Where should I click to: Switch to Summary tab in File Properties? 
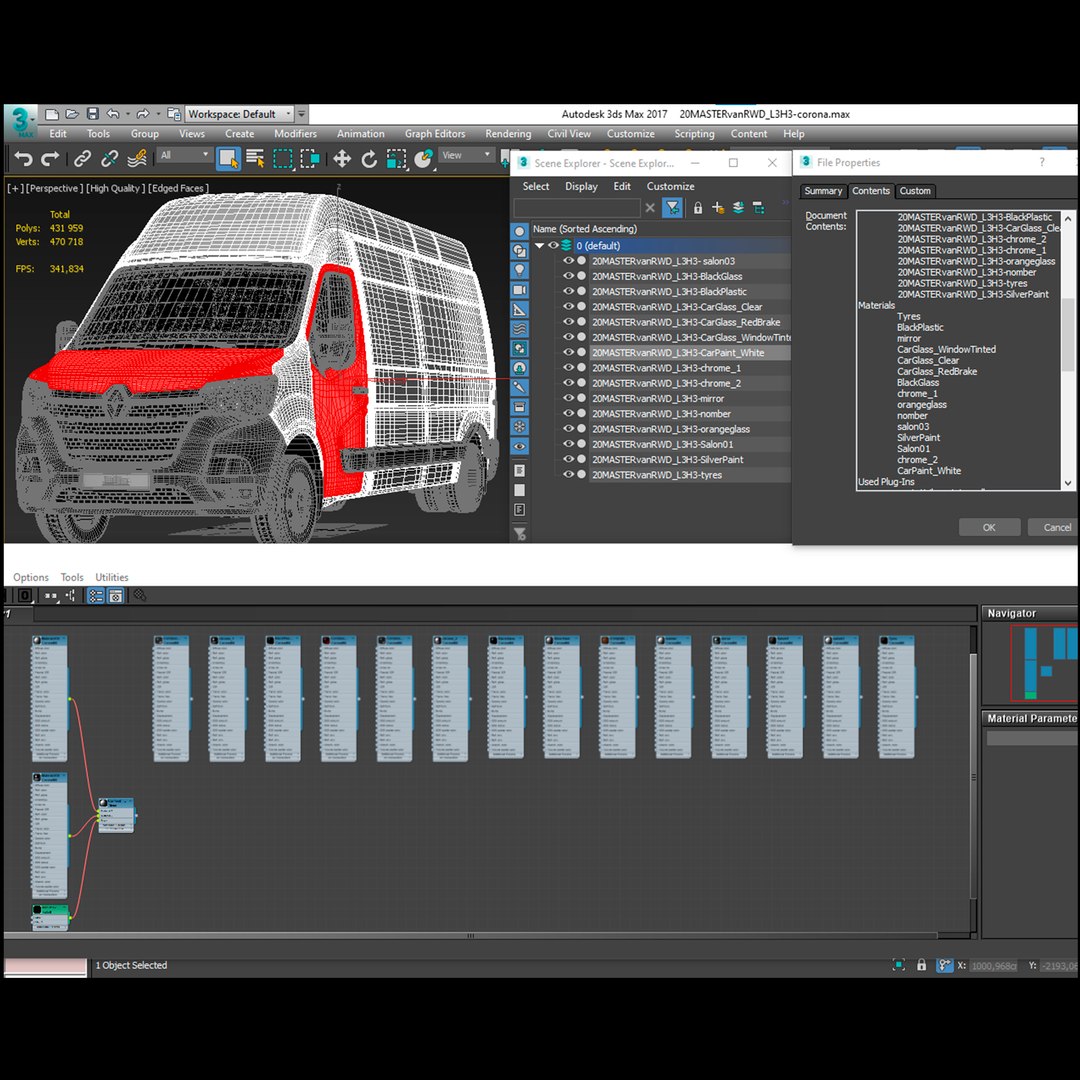click(823, 191)
